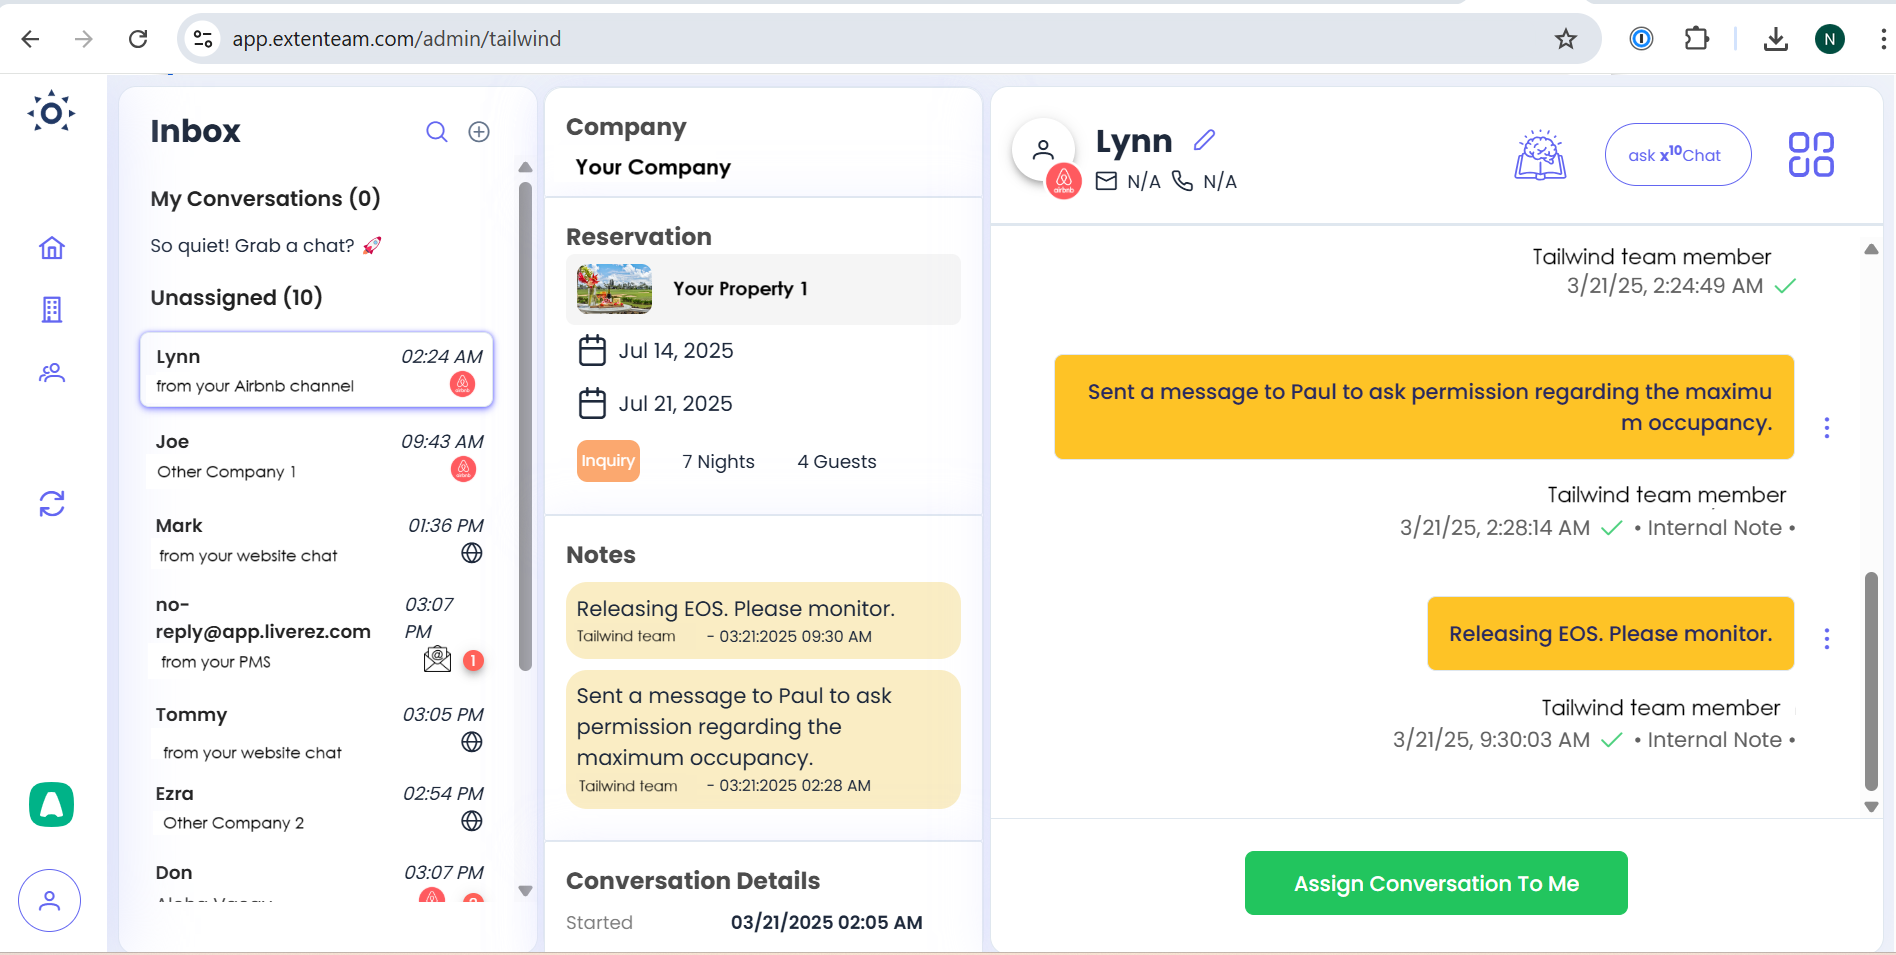This screenshot has height=955, width=1896.
Task: Open the building icon in left sidebar
Action: tap(52, 310)
